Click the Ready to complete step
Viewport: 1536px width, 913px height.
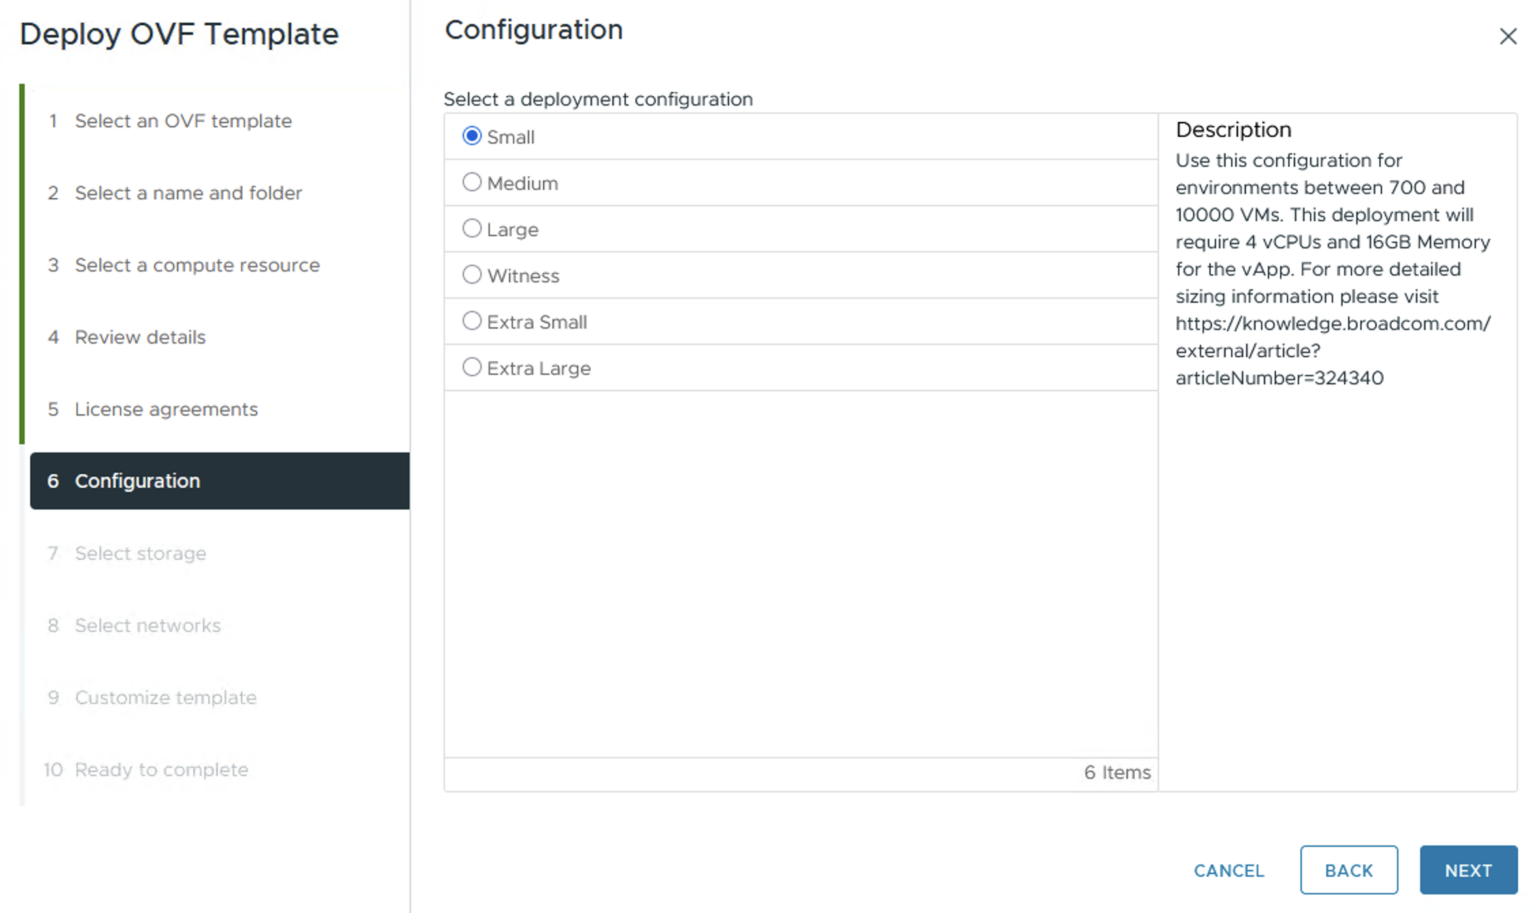click(161, 769)
